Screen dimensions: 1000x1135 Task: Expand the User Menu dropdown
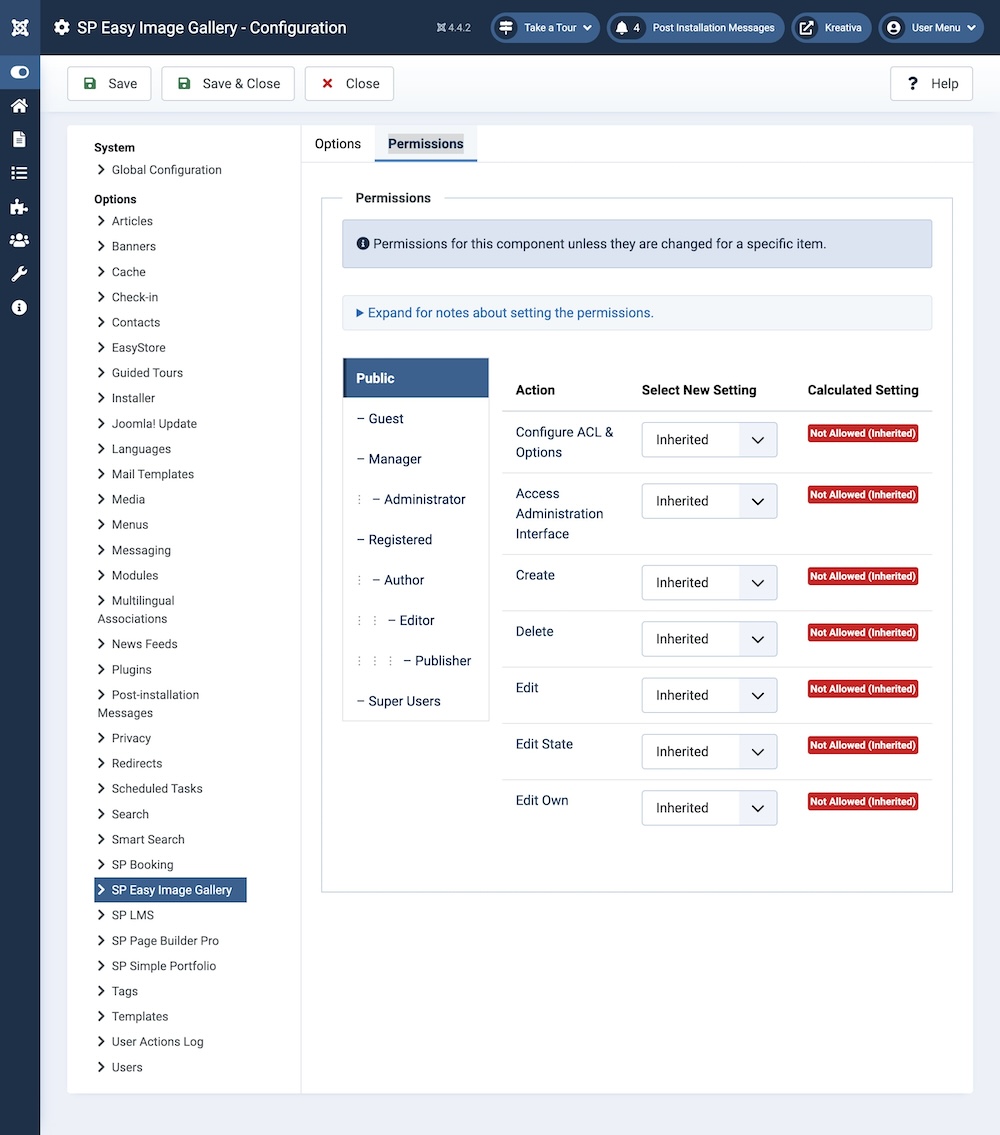pos(931,28)
